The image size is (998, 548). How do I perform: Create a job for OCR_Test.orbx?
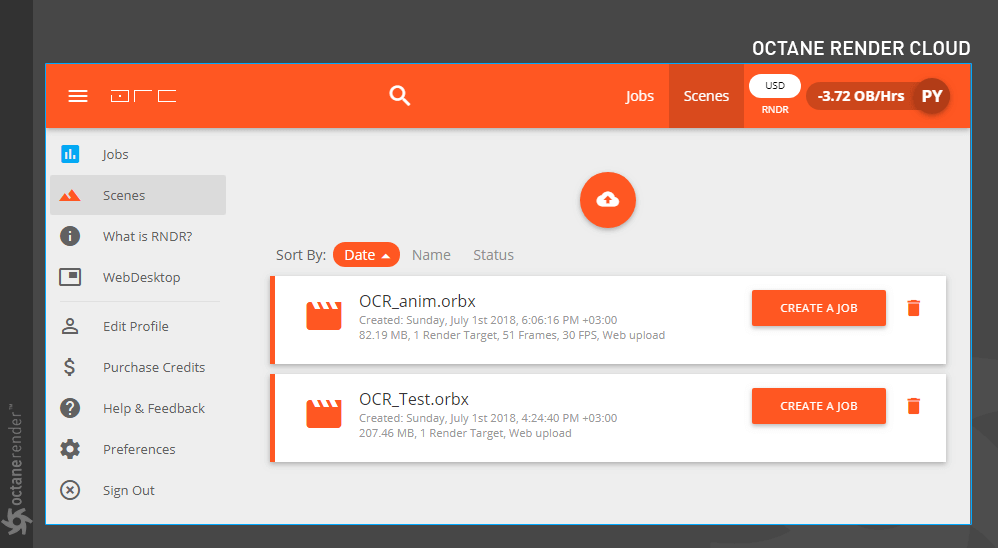click(x=819, y=406)
